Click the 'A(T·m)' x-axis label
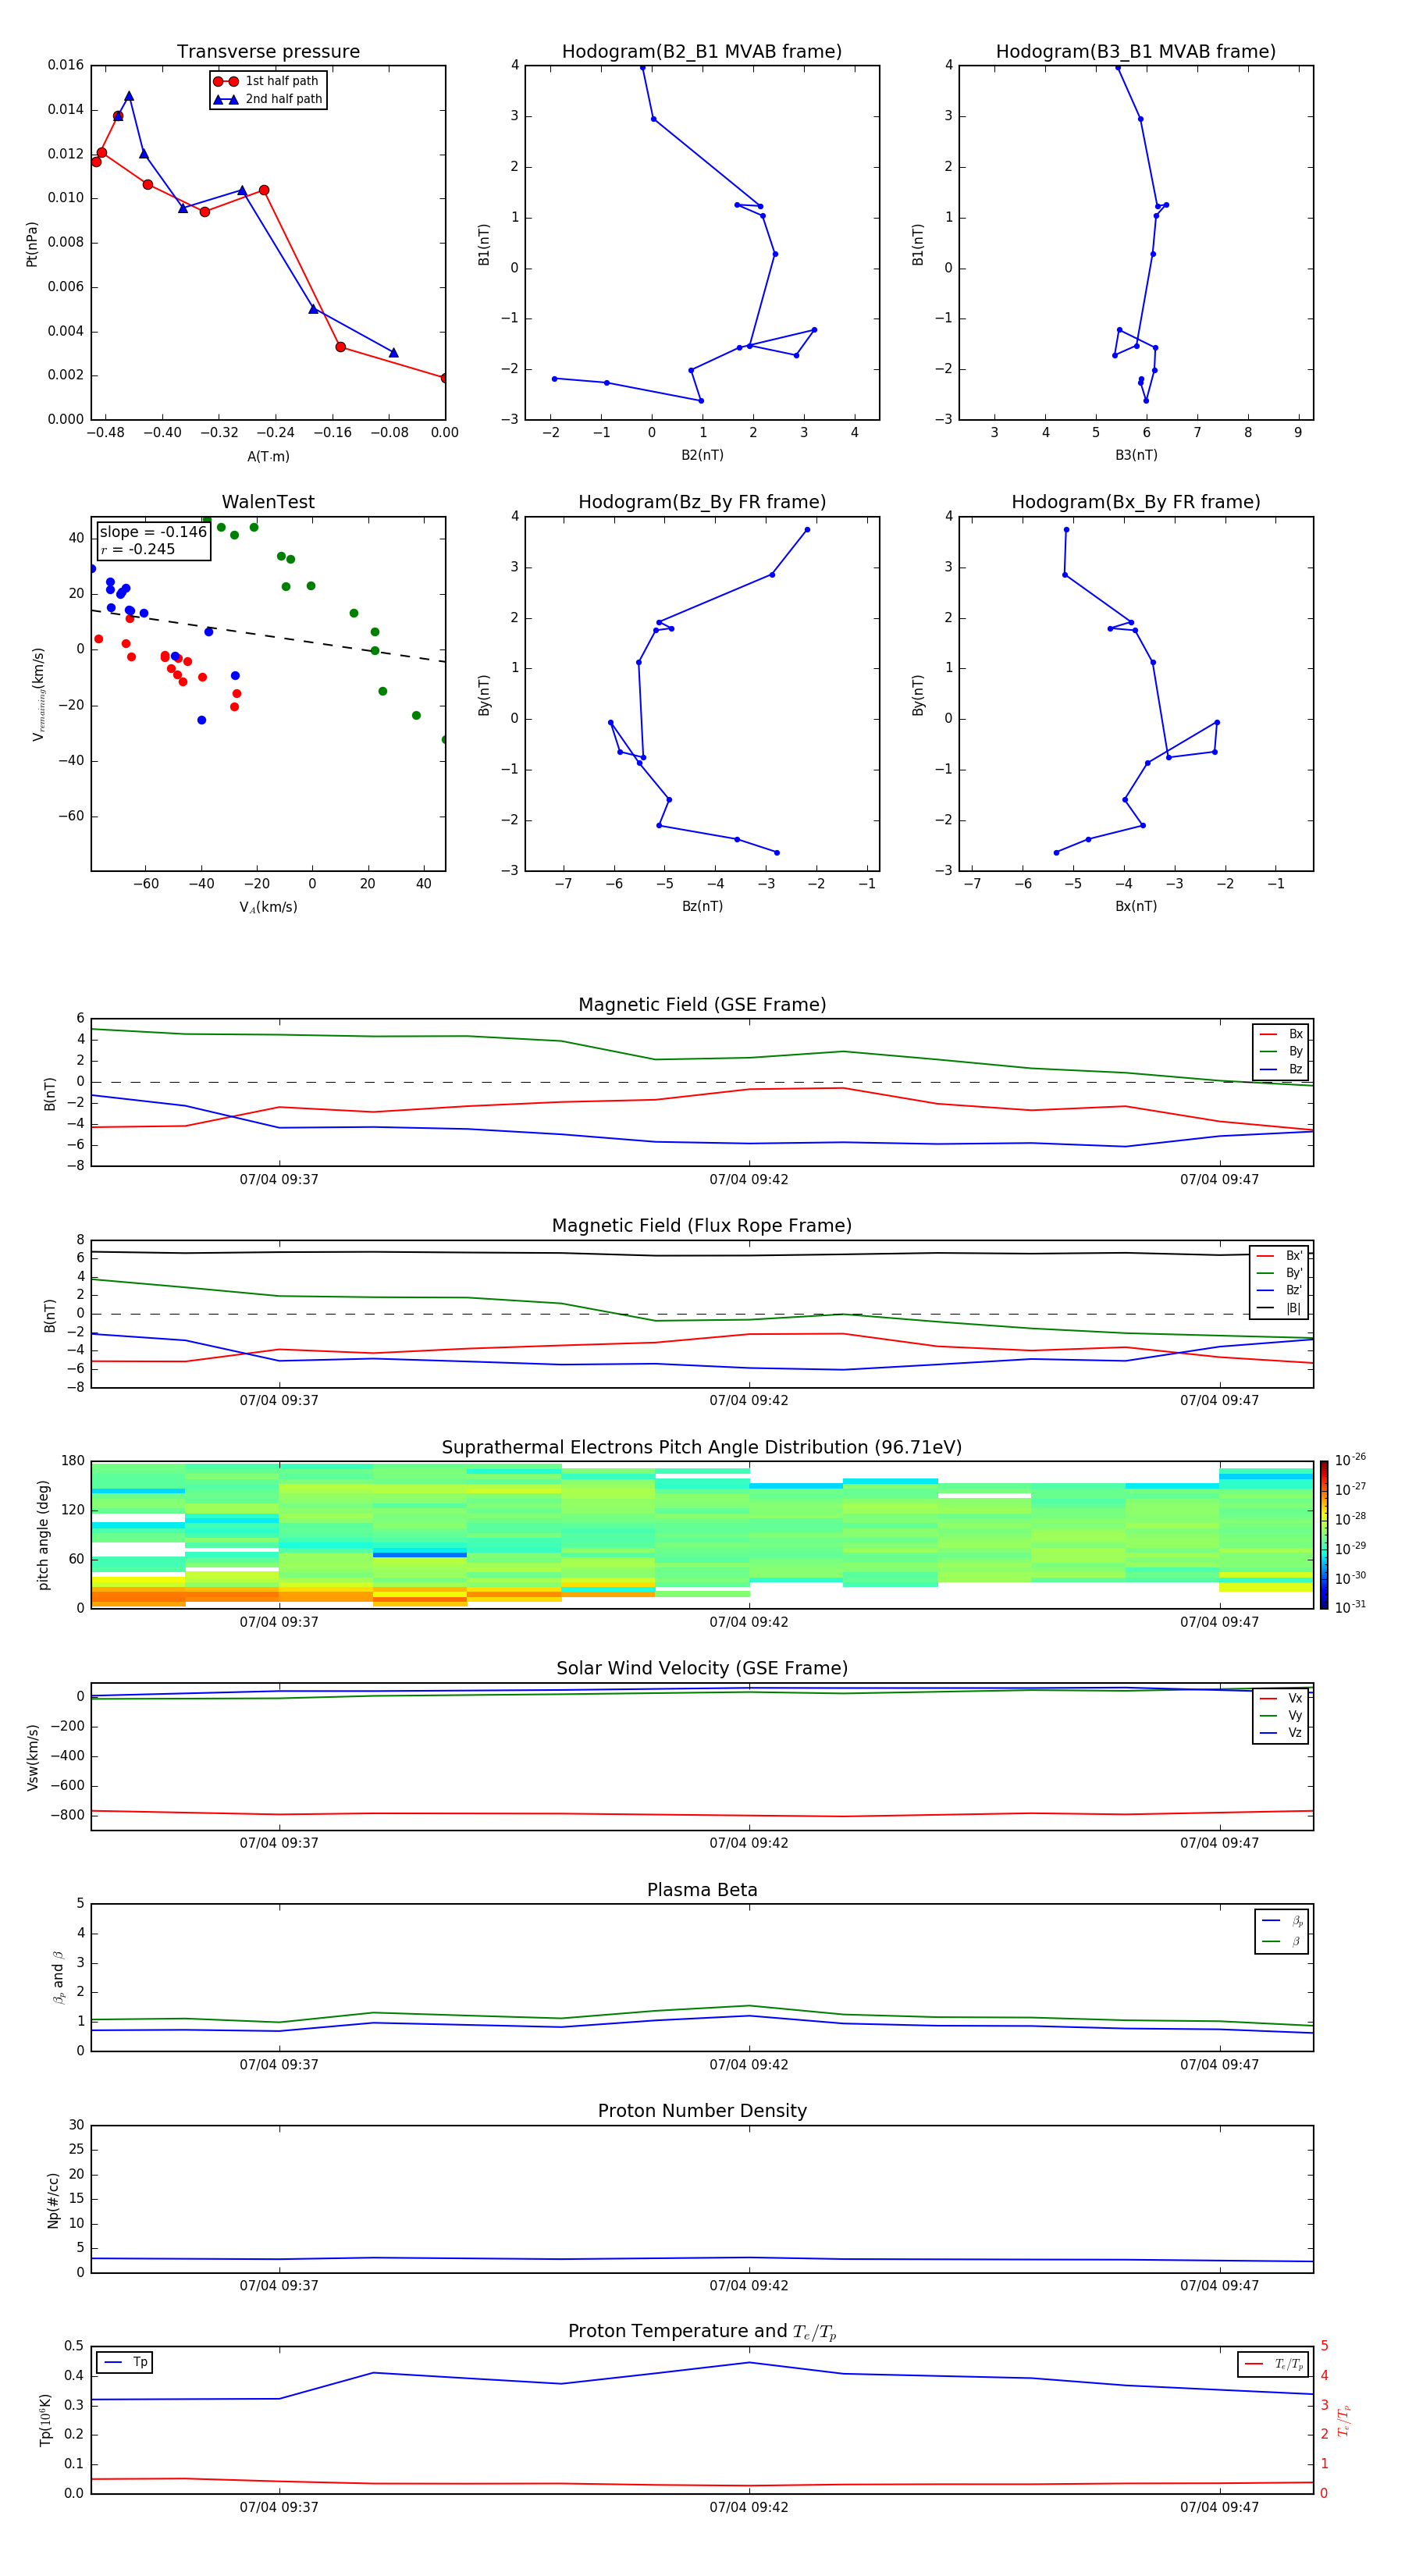Viewport: 1405px width, 2576px height. tap(268, 457)
